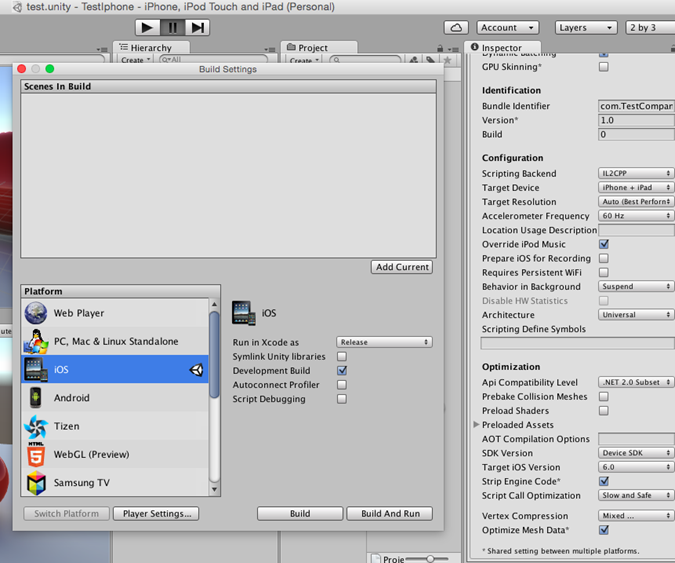The height and width of the screenshot is (563, 675).
Task: Switch to the Hierarchy tab
Action: (151, 47)
